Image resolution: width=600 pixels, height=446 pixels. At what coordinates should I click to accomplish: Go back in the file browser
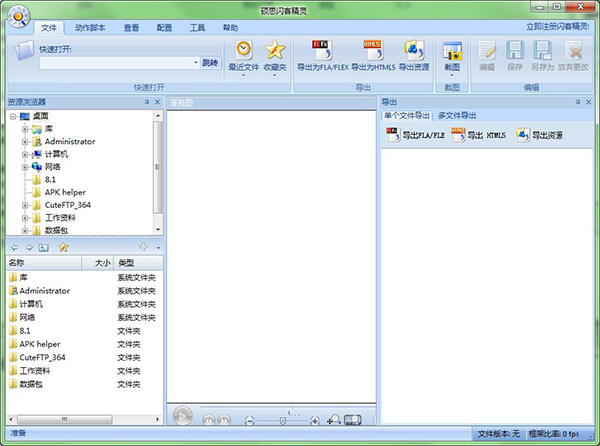(x=15, y=247)
